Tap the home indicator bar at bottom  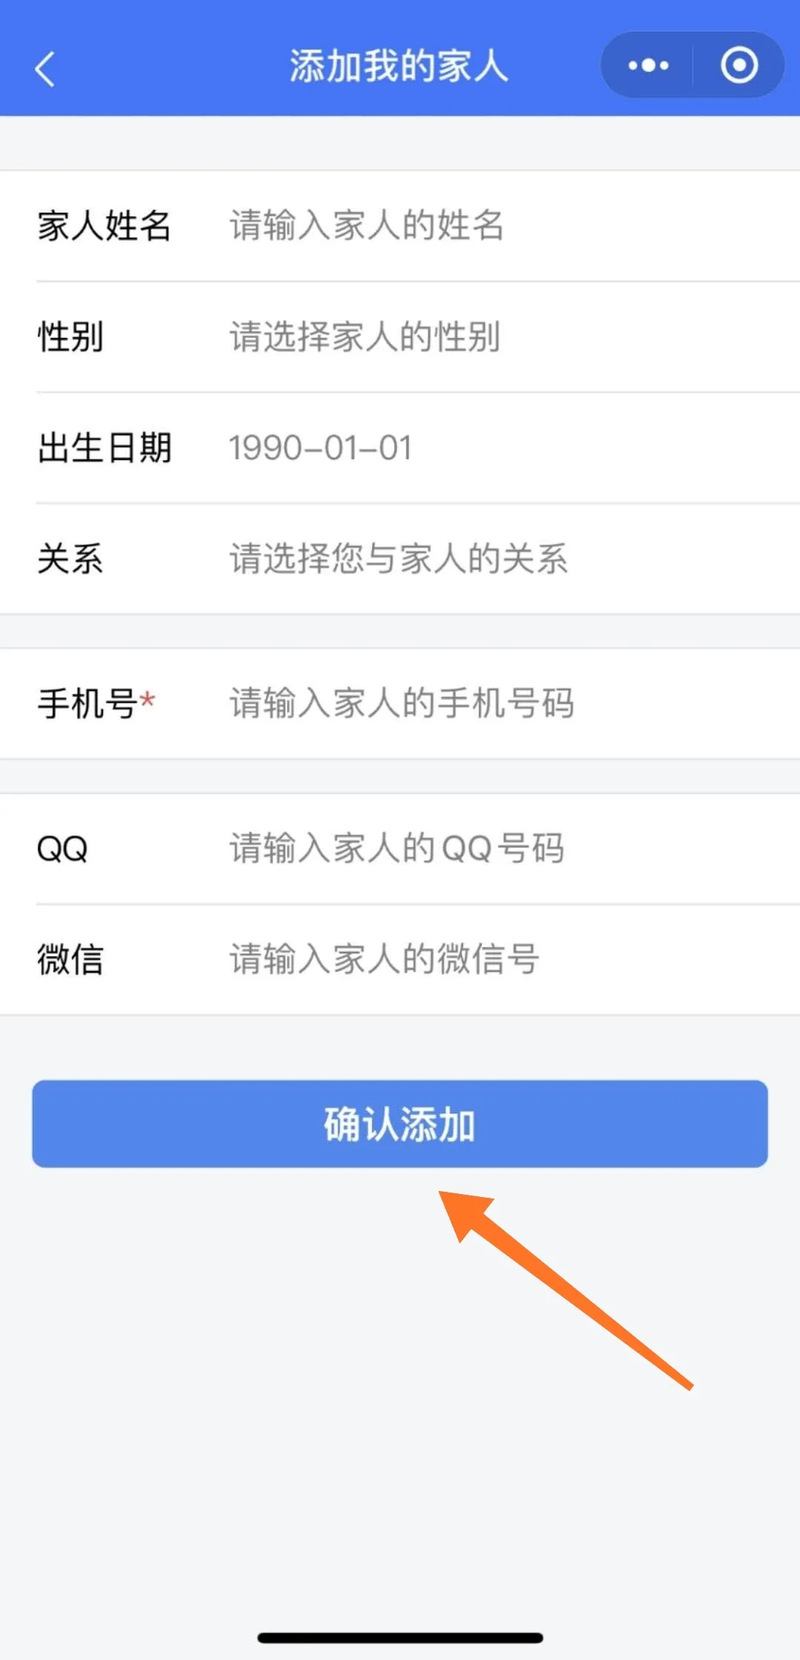(x=400, y=1638)
